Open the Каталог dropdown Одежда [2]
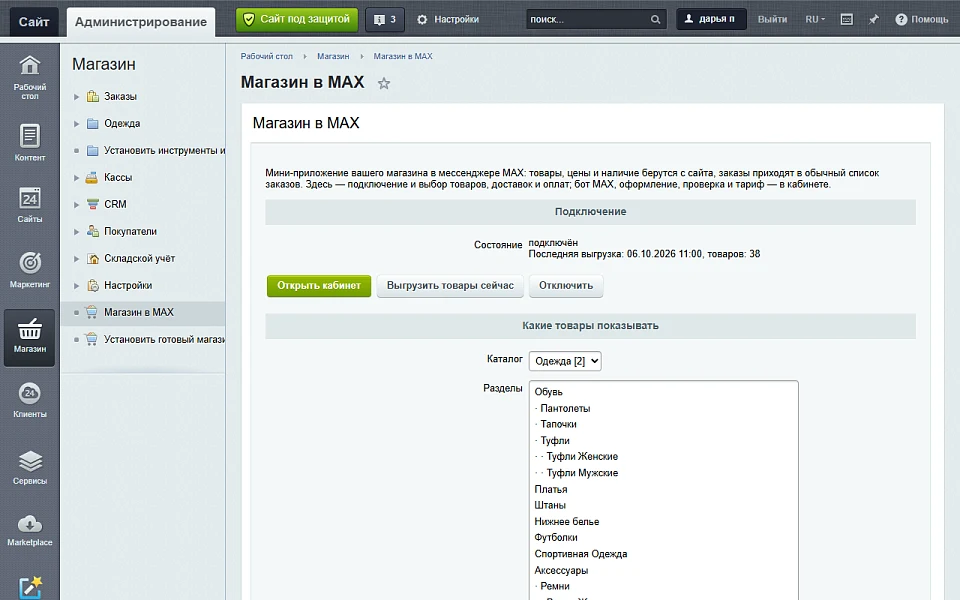 click(x=565, y=361)
